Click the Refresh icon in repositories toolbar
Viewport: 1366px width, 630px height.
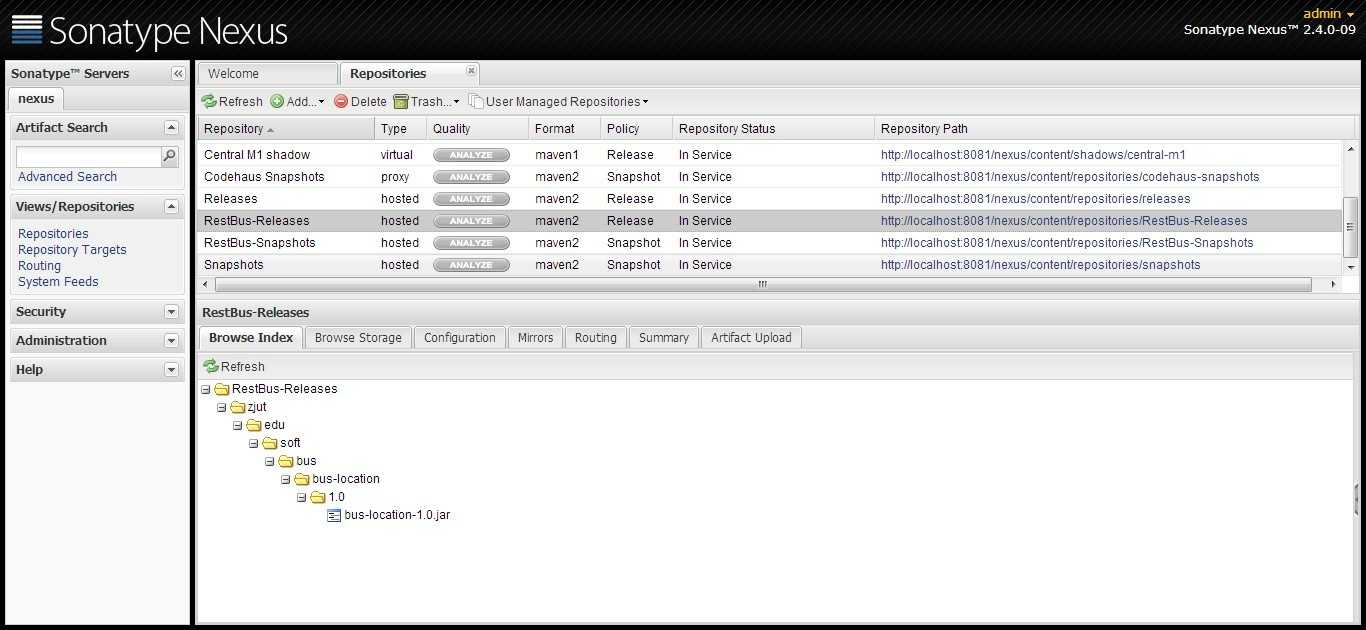click(x=209, y=102)
